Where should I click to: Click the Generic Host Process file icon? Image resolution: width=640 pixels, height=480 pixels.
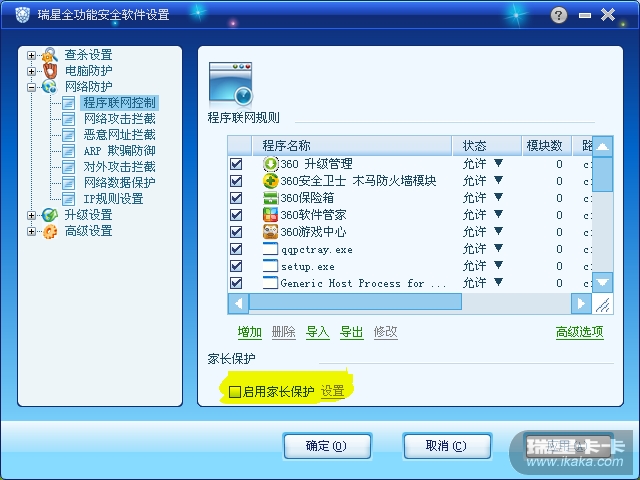click(x=270, y=283)
